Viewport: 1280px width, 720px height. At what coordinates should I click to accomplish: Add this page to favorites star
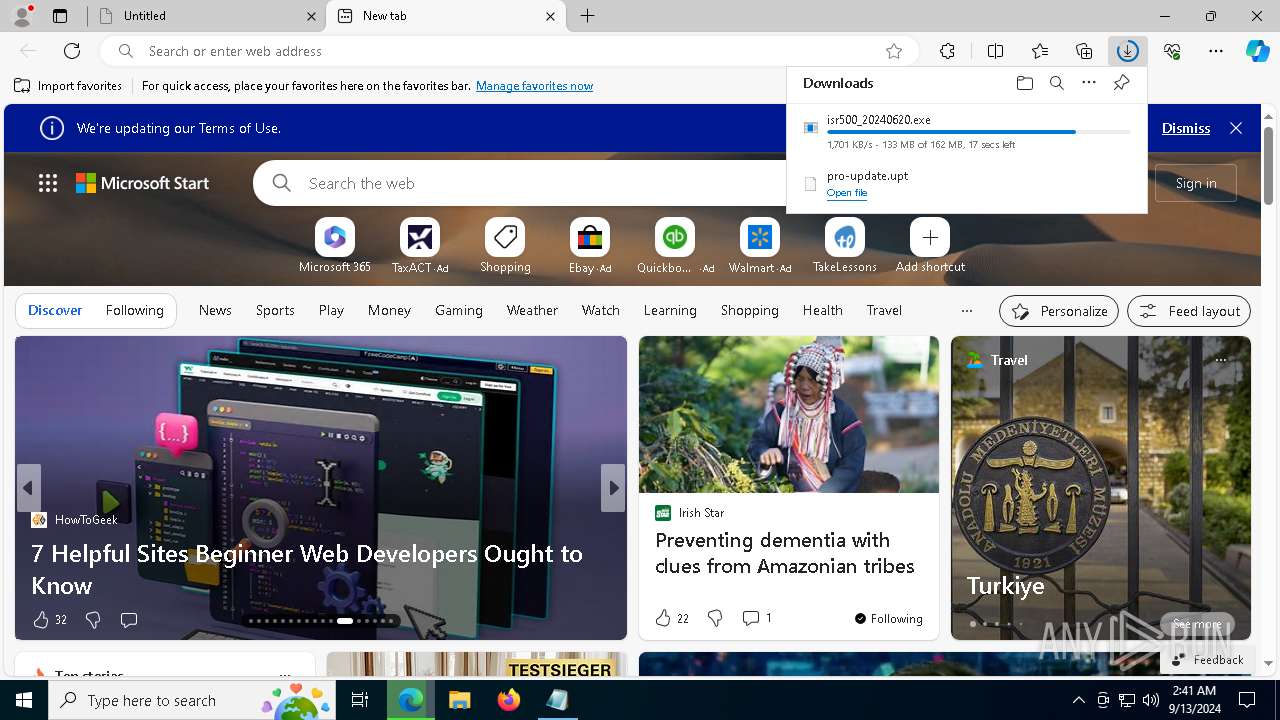click(x=894, y=51)
